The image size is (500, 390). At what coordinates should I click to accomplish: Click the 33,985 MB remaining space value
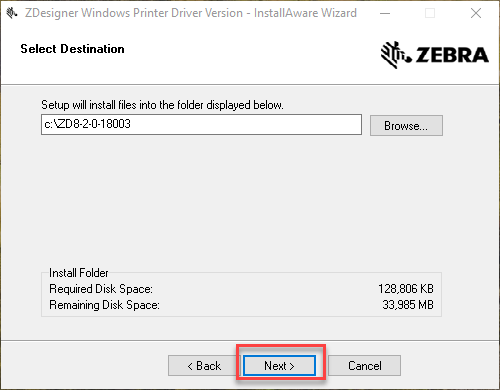point(408,305)
